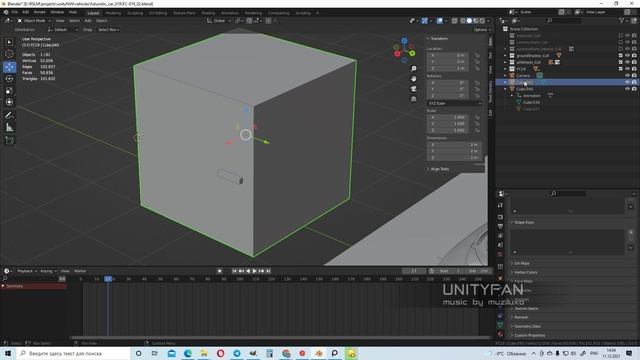Viewport: 640px width, 360px height.
Task: Switch to Modeling workspace tab
Action: coord(113,13)
